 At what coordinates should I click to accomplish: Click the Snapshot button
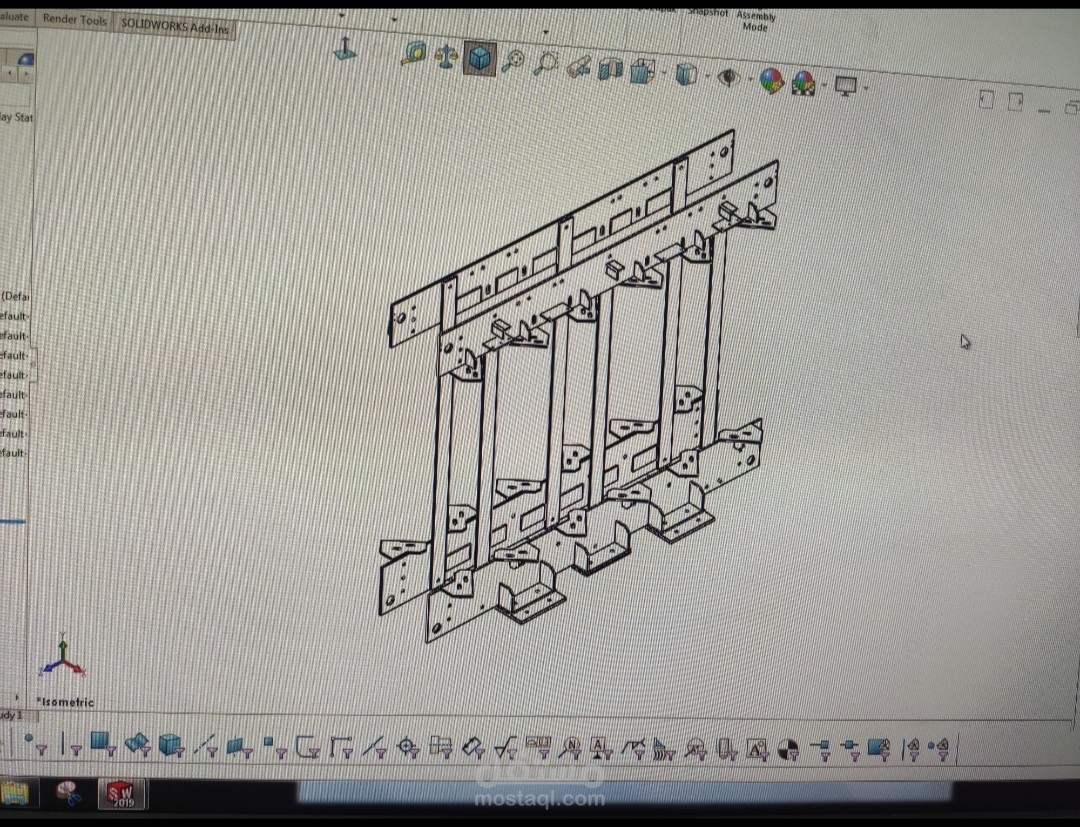click(x=707, y=12)
